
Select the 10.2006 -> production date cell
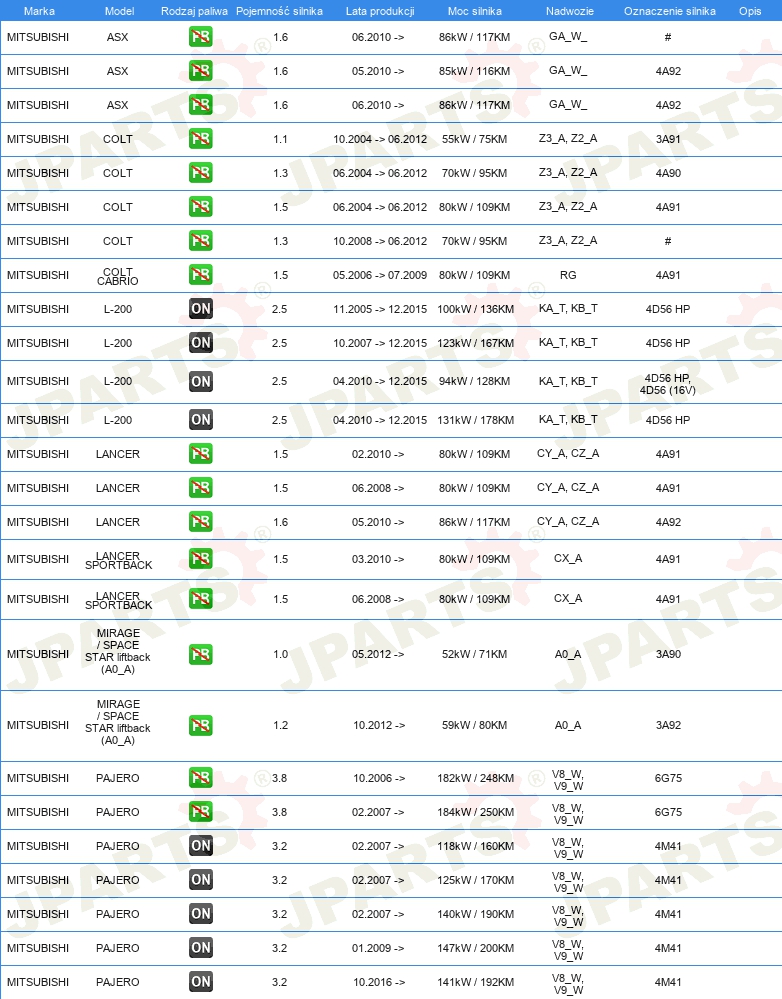379,778
